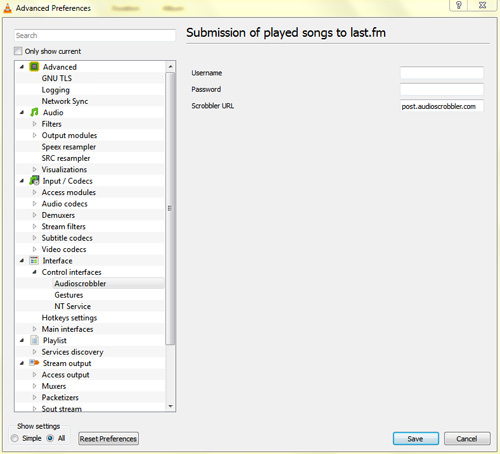
Task: Click the Password input field
Action: click(x=442, y=89)
